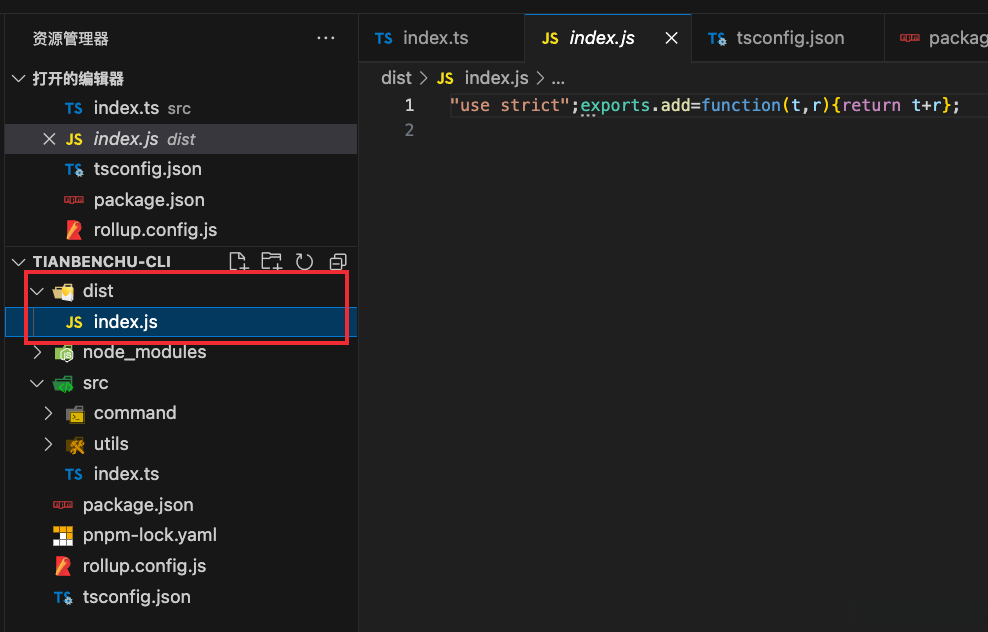The height and width of the screenshot is (632, 988).
Task: Open rollup.config.js in the project tree
Action: click(x=144, y=566)
